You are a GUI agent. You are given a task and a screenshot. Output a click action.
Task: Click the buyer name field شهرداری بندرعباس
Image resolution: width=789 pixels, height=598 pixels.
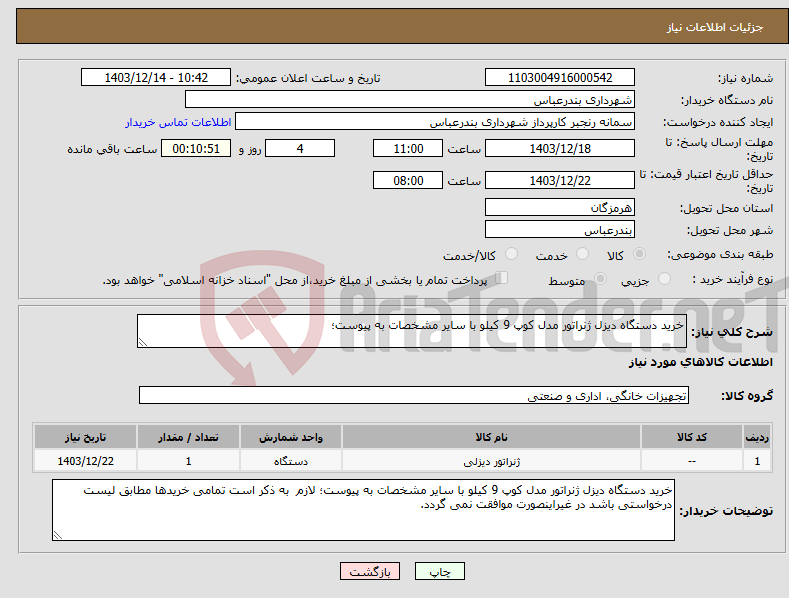pyautogui.click(x=410, y=100)
